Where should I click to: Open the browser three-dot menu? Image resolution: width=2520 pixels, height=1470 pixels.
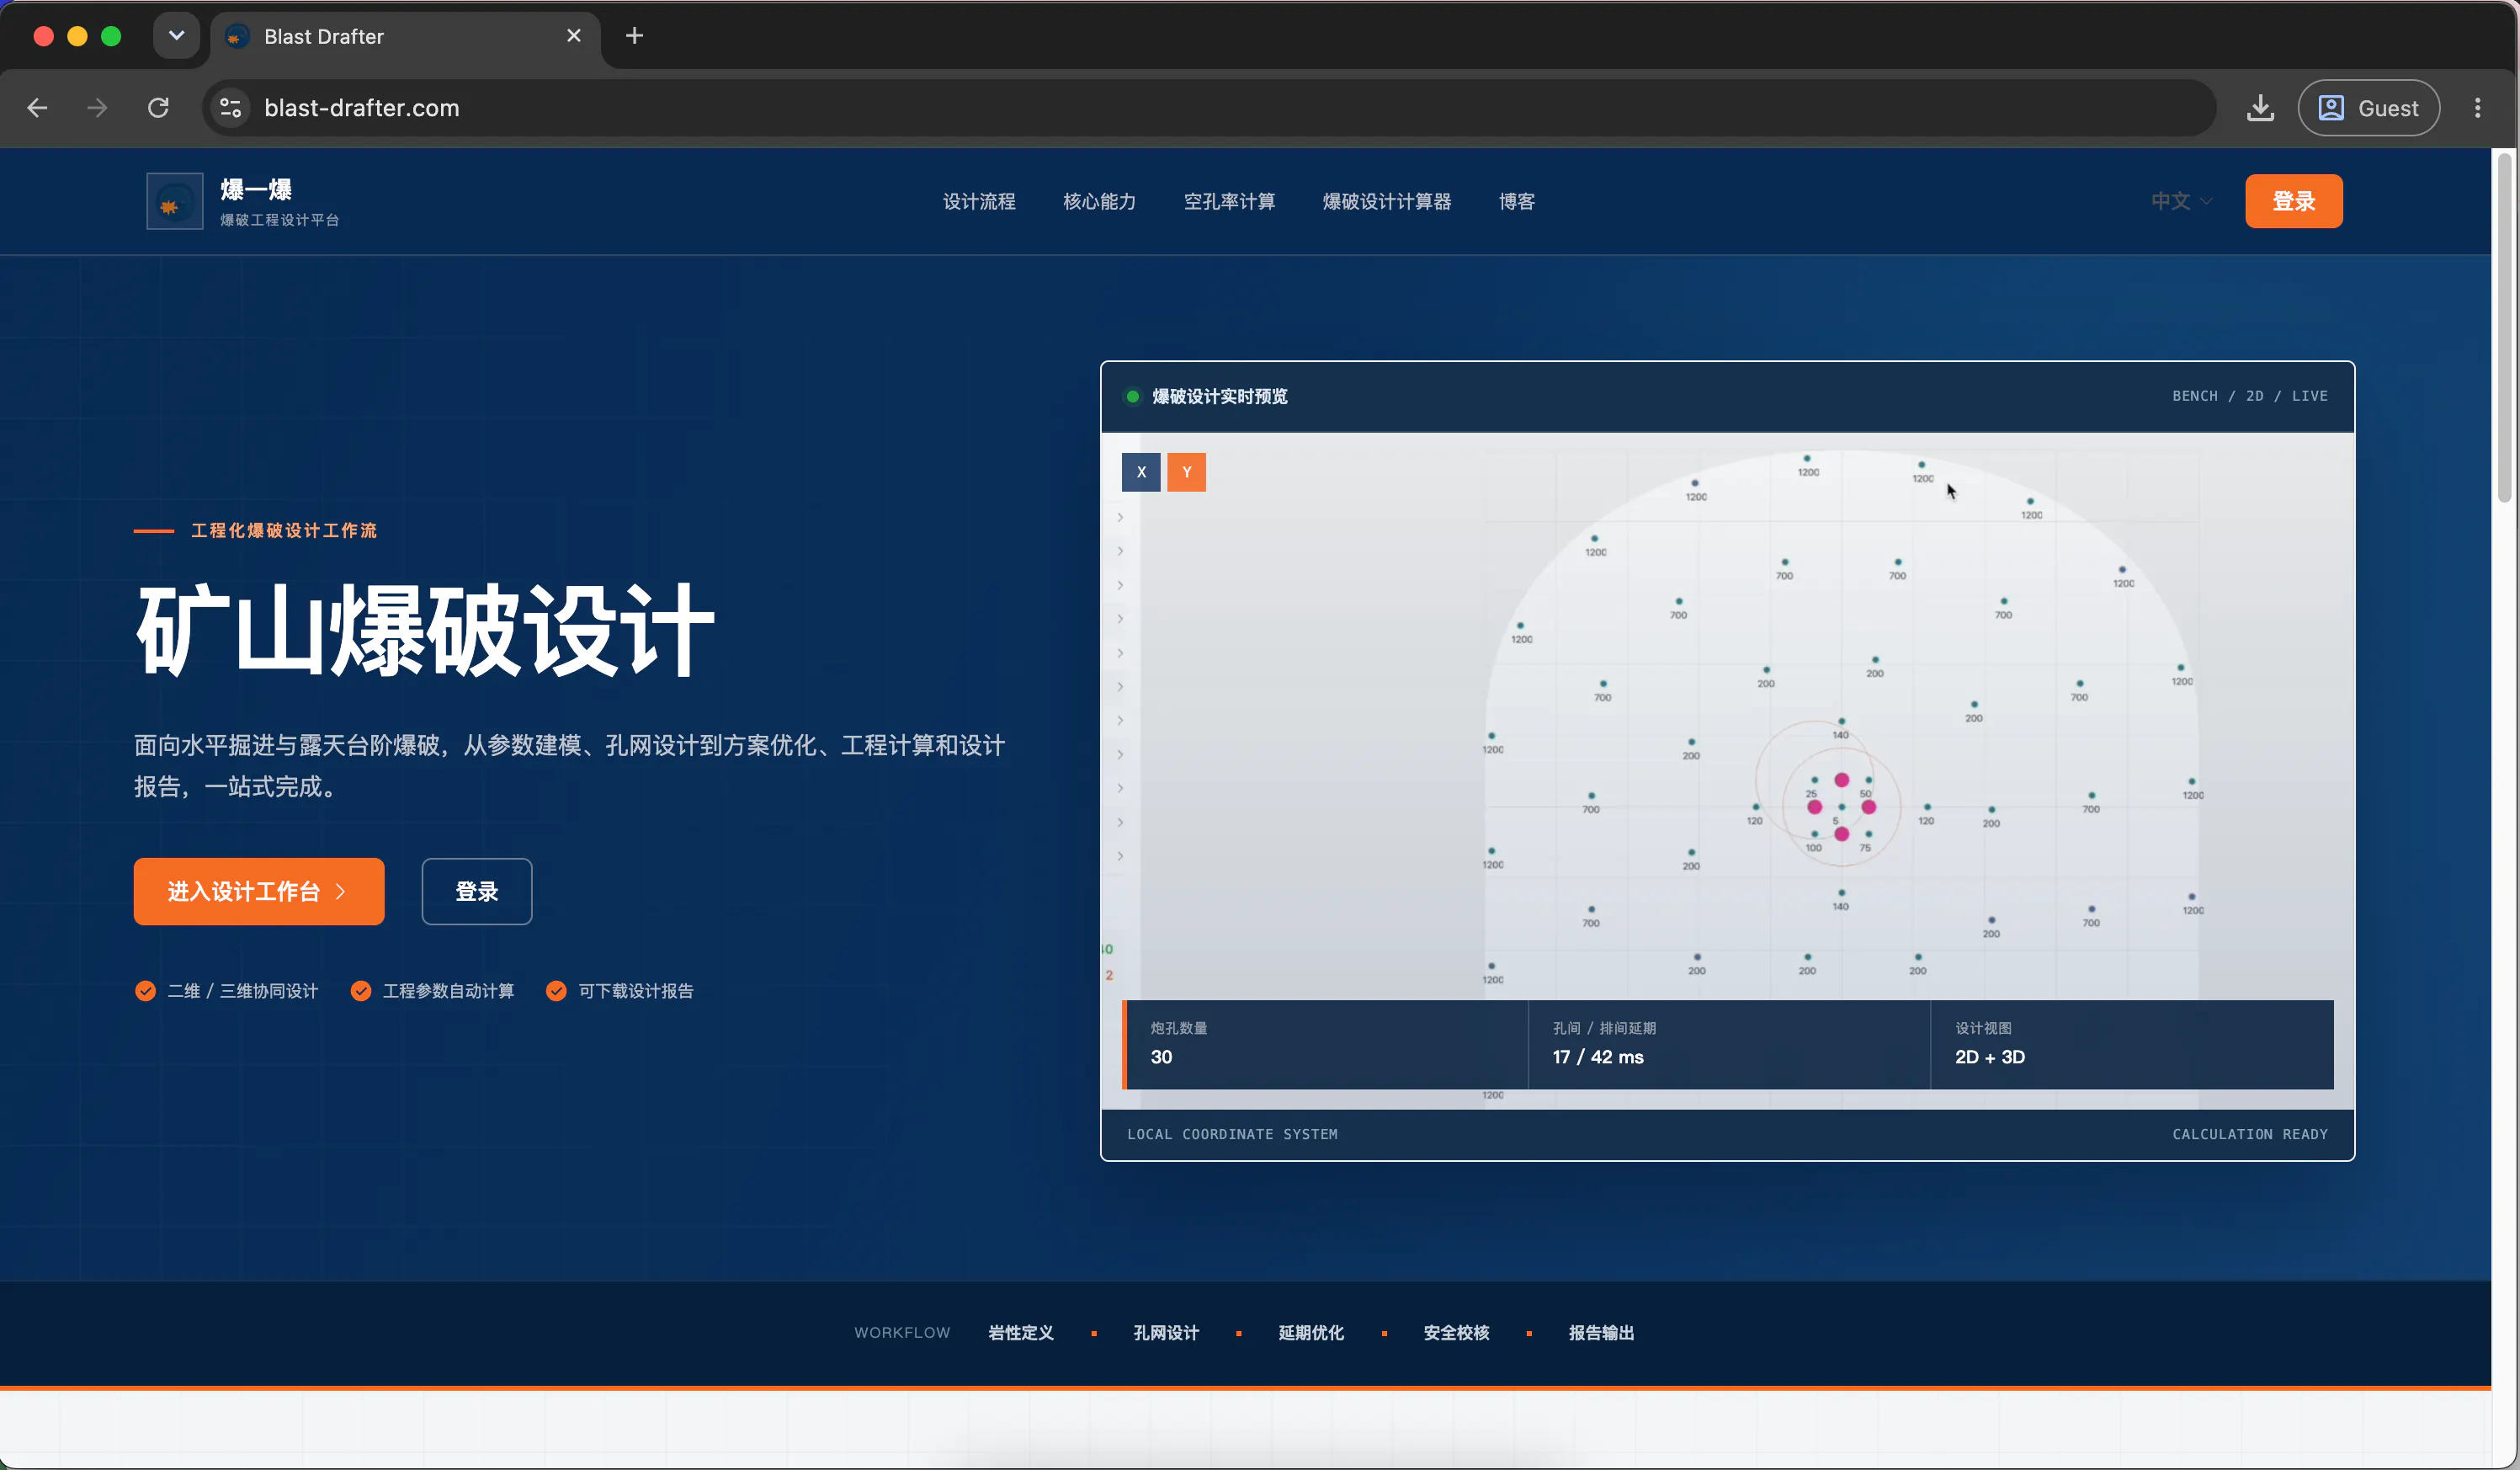point(2478,108)
